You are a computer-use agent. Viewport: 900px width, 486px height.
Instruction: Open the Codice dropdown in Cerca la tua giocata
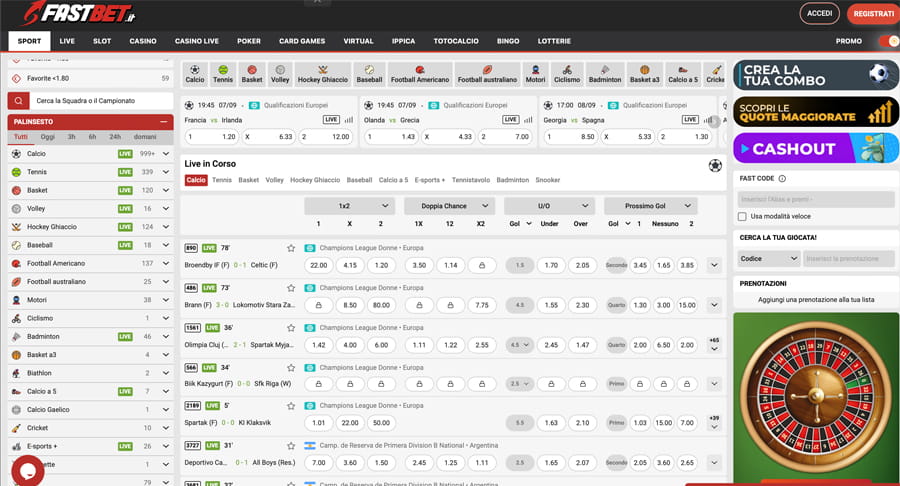pyautogui.click(x=769, y=259)
